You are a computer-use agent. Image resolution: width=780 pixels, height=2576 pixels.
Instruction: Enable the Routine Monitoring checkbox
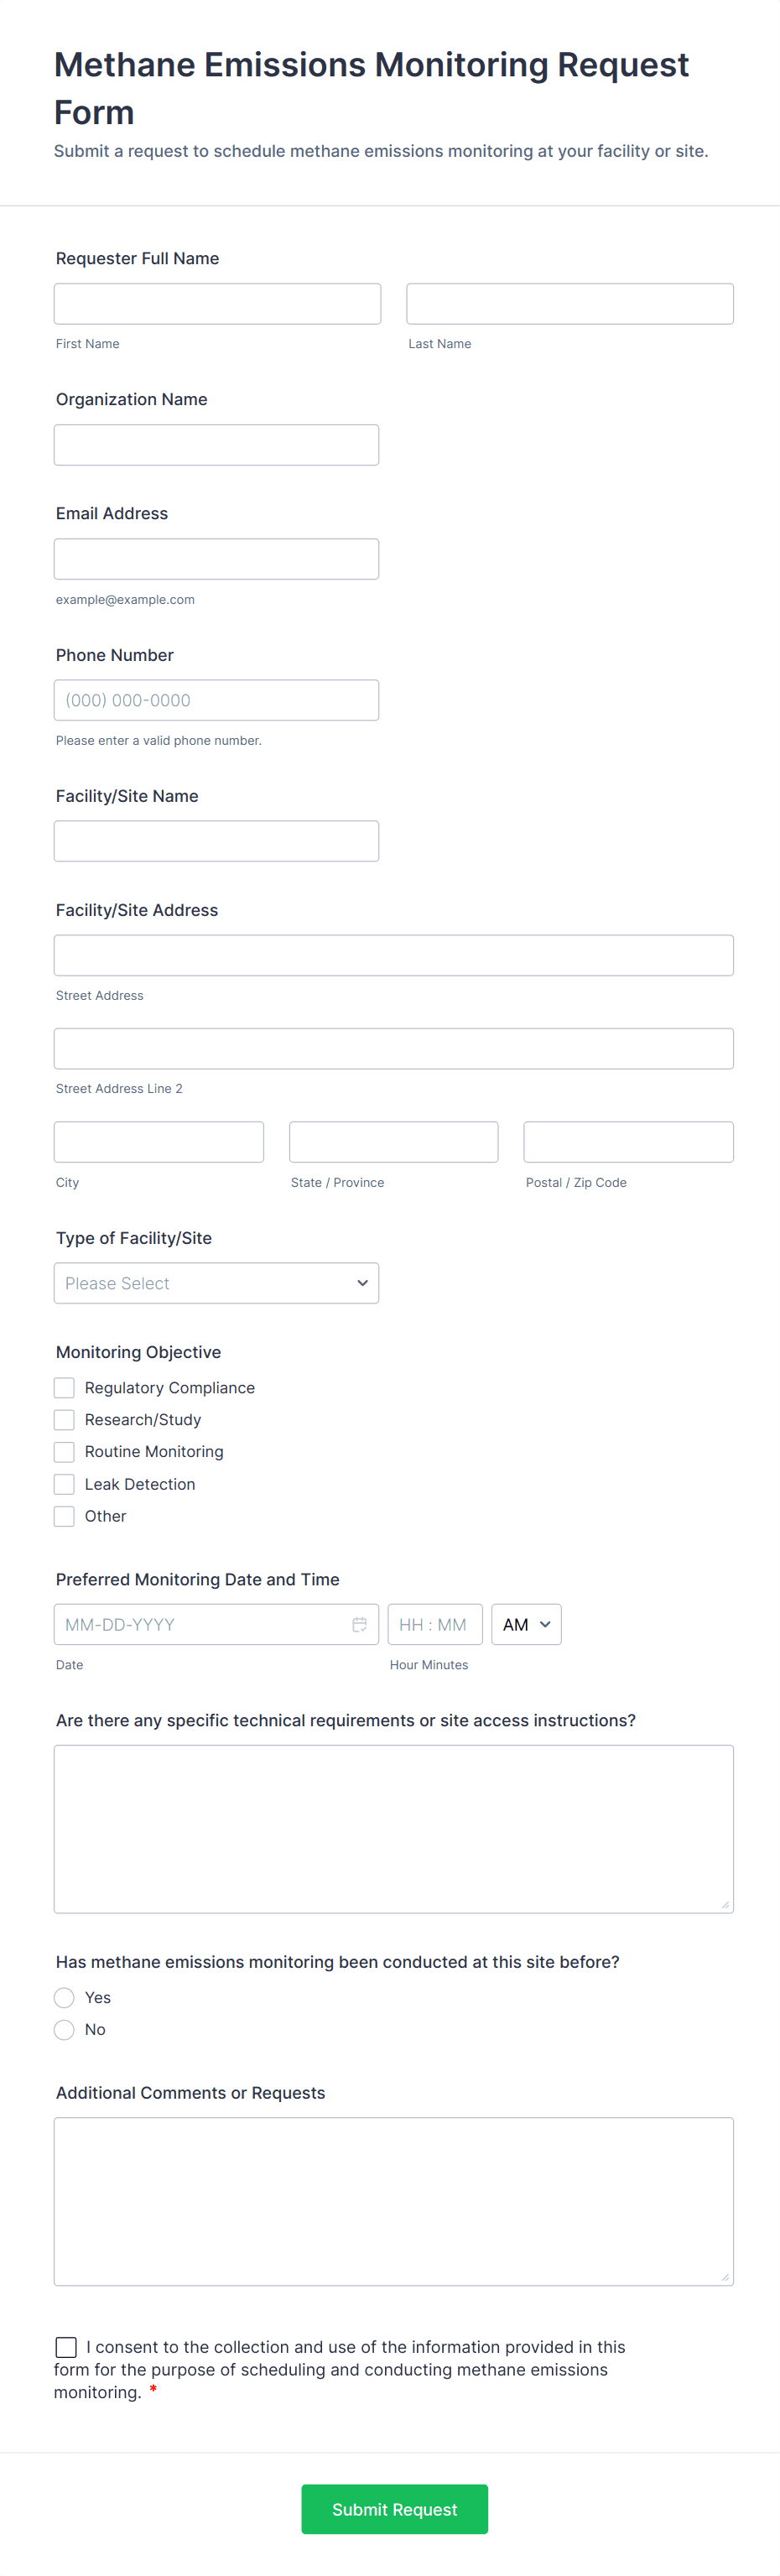(x=64, y=1451)
